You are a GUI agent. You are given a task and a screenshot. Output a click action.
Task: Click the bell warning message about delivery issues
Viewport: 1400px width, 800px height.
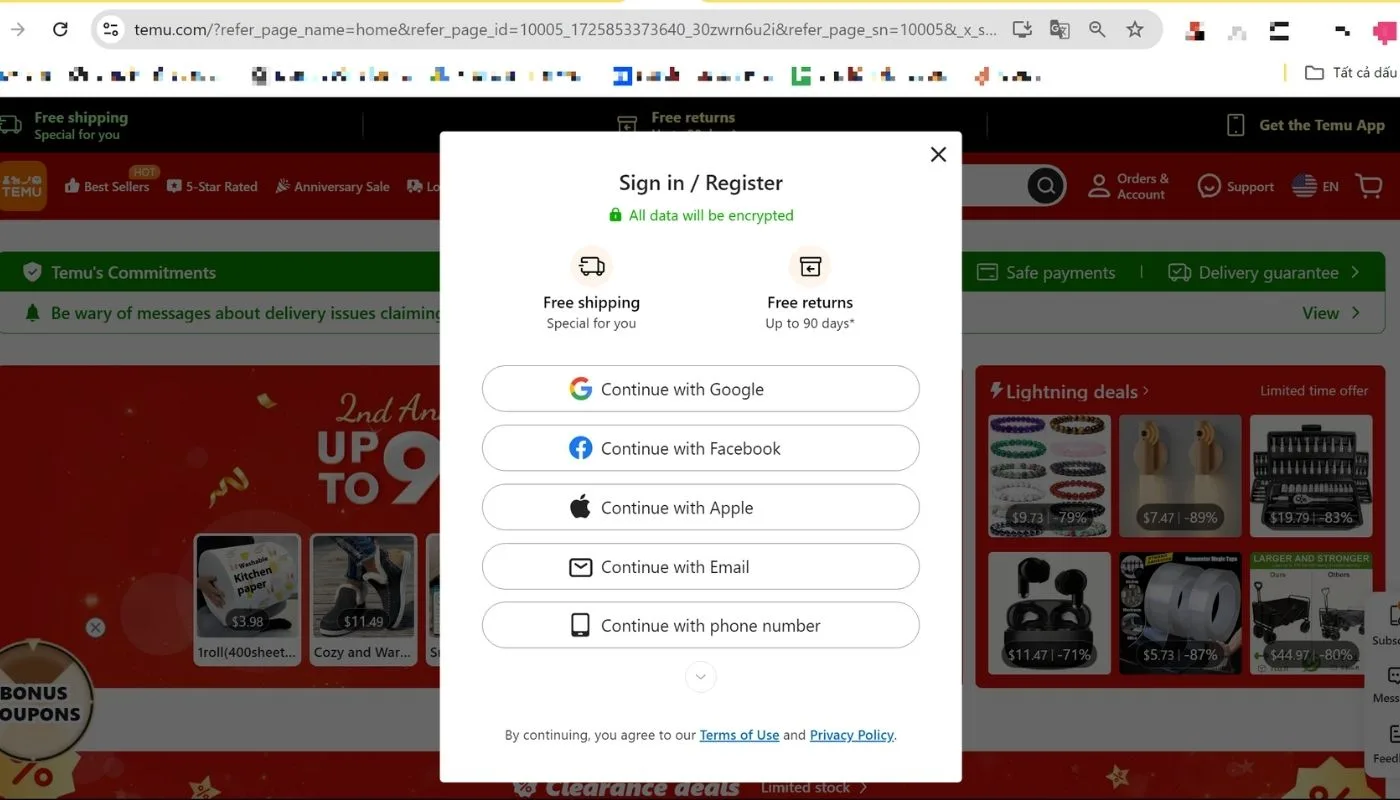235,313
